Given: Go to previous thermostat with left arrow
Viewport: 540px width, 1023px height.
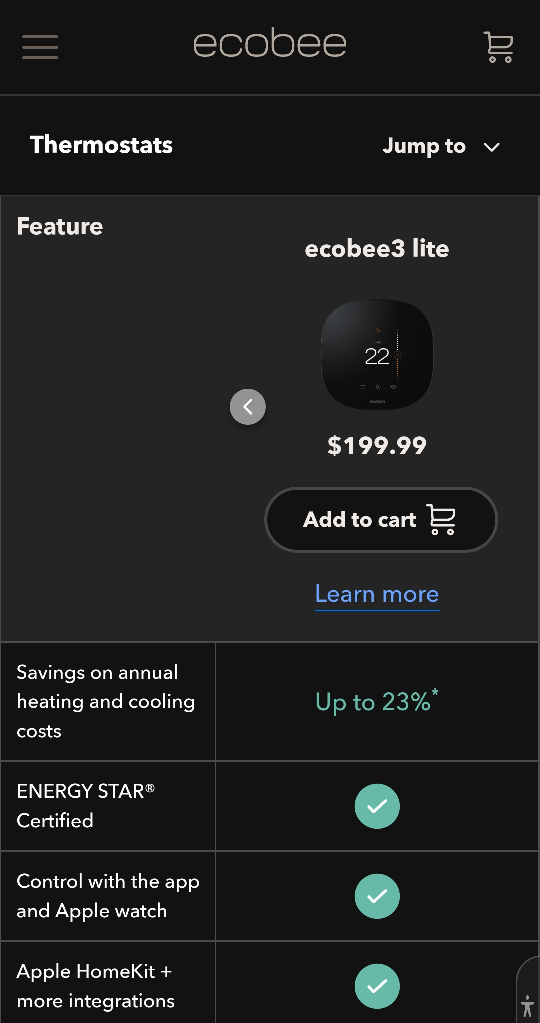Looking at the screenshot, I should pyautogui.click(x=248, y=407).
